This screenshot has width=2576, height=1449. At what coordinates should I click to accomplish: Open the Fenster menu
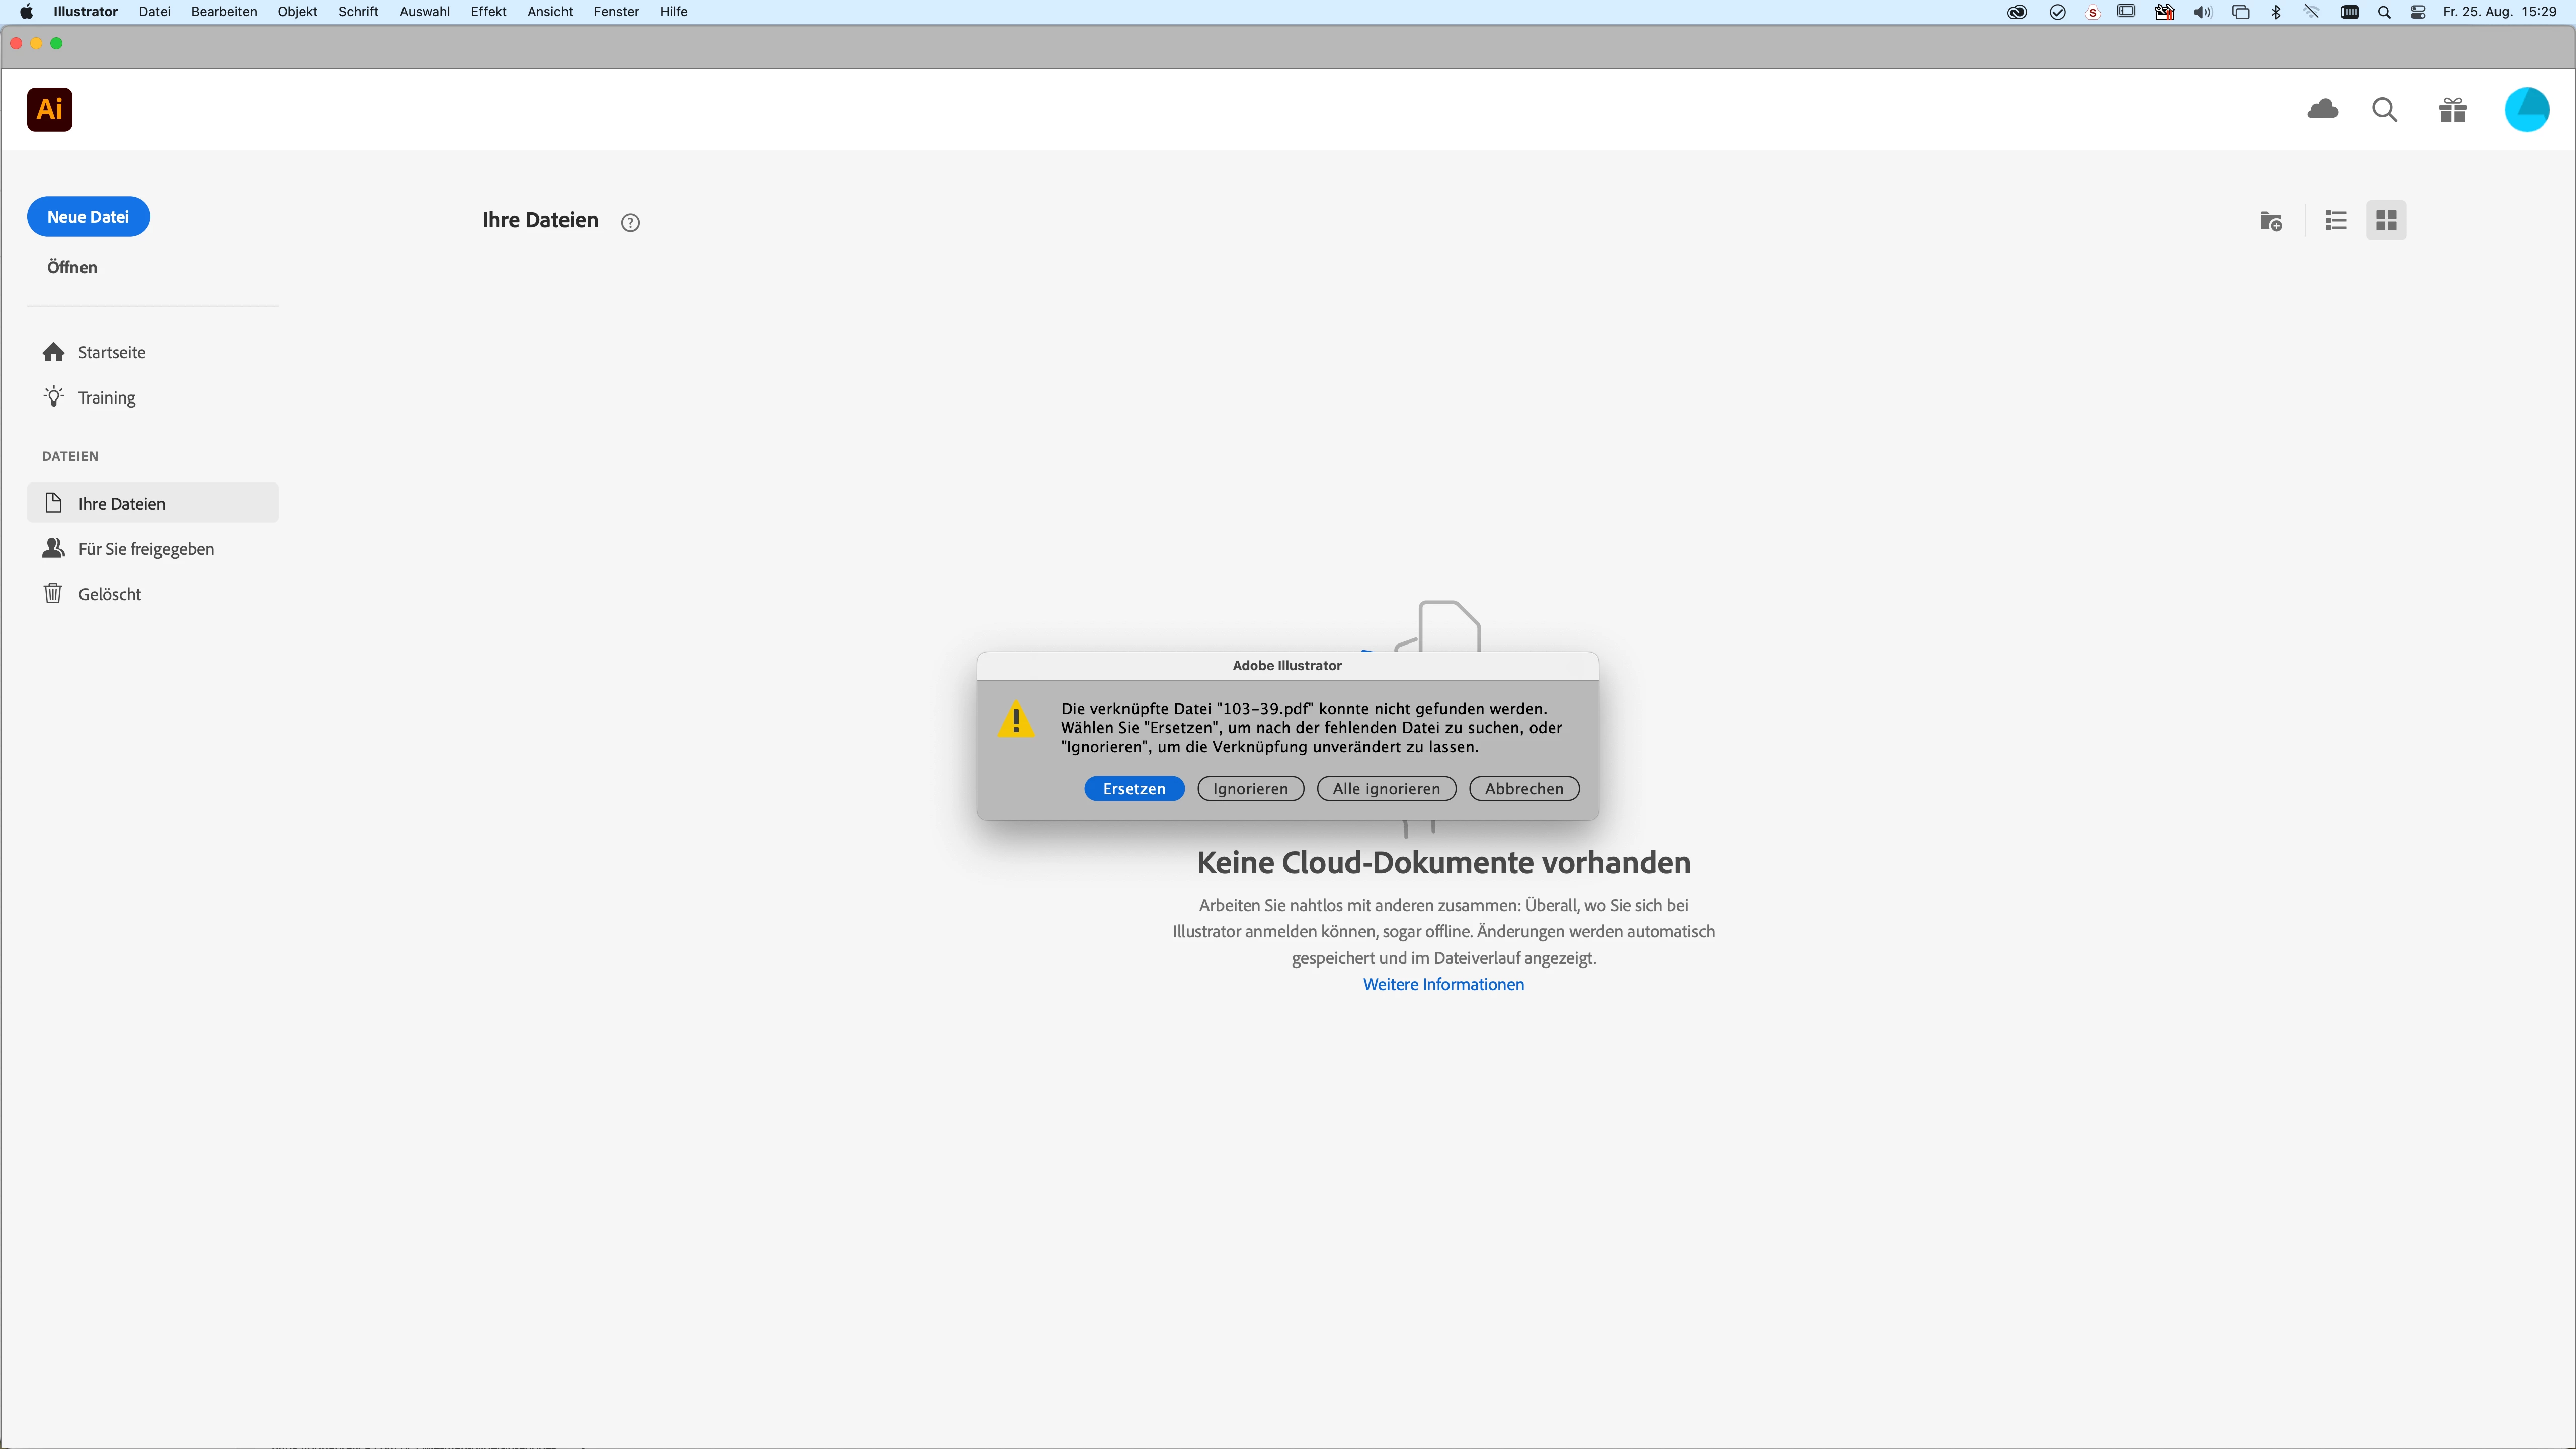616,11
